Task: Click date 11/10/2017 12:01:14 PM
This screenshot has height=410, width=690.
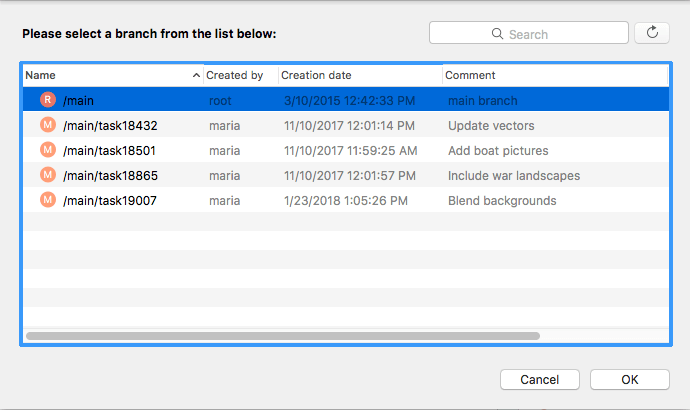Action: coord(349,126)
